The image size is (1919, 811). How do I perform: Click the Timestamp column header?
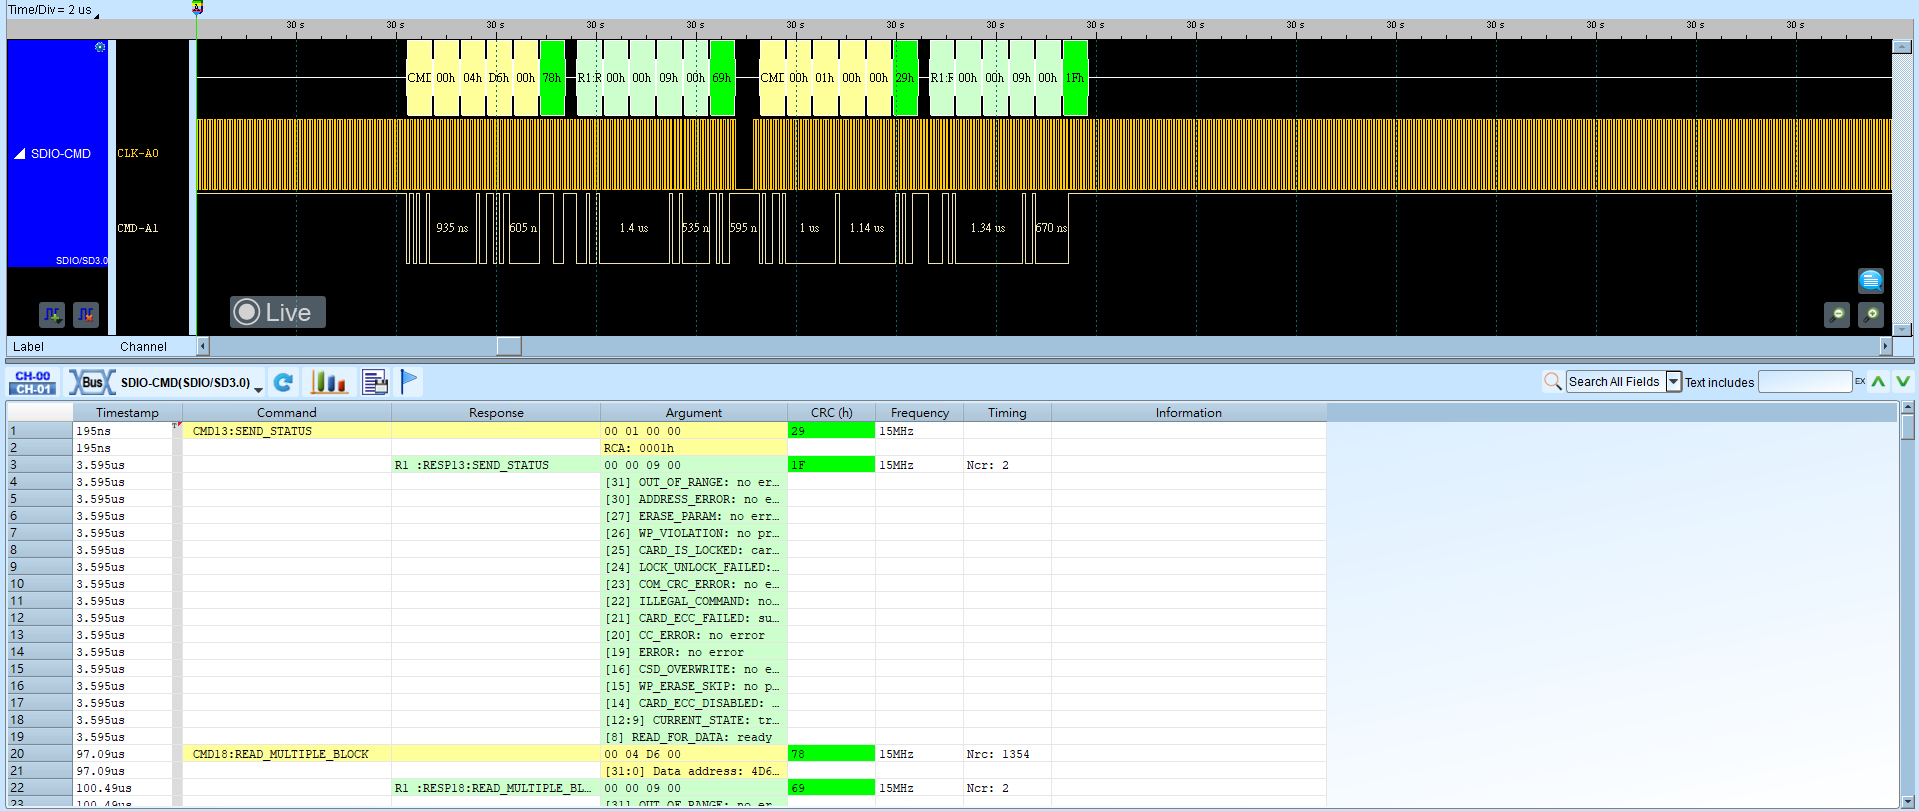pyautogui.click(x=127, y=413)
